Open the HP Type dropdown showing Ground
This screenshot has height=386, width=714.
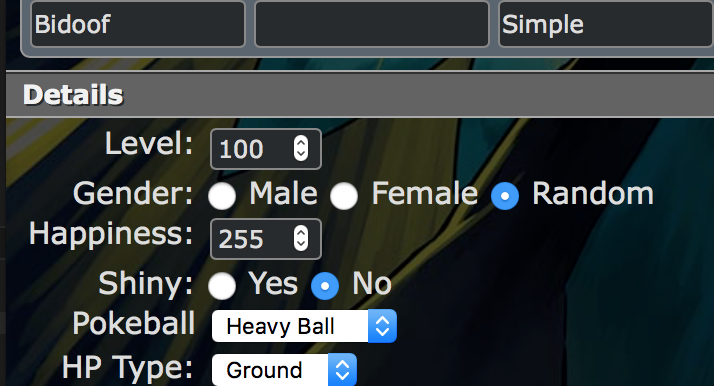pos(284,370)
